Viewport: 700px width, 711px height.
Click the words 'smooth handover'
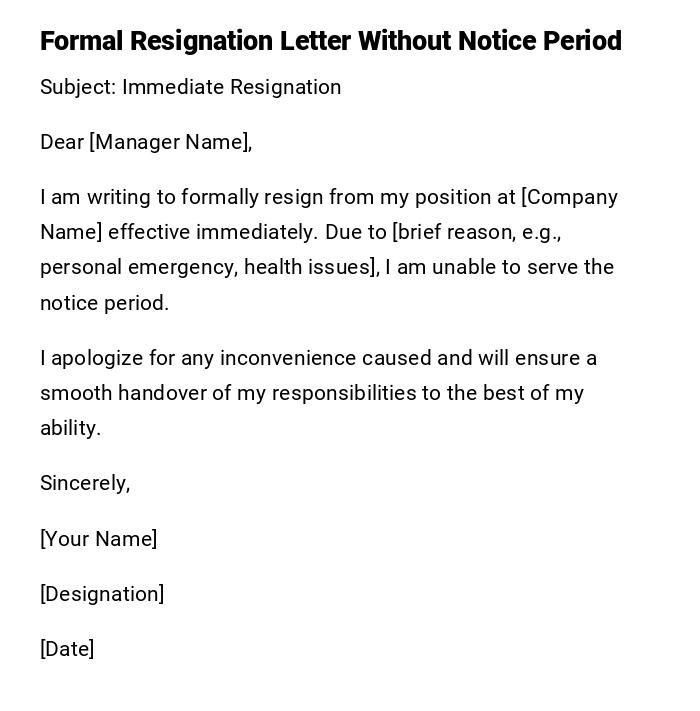coord(136,393)
